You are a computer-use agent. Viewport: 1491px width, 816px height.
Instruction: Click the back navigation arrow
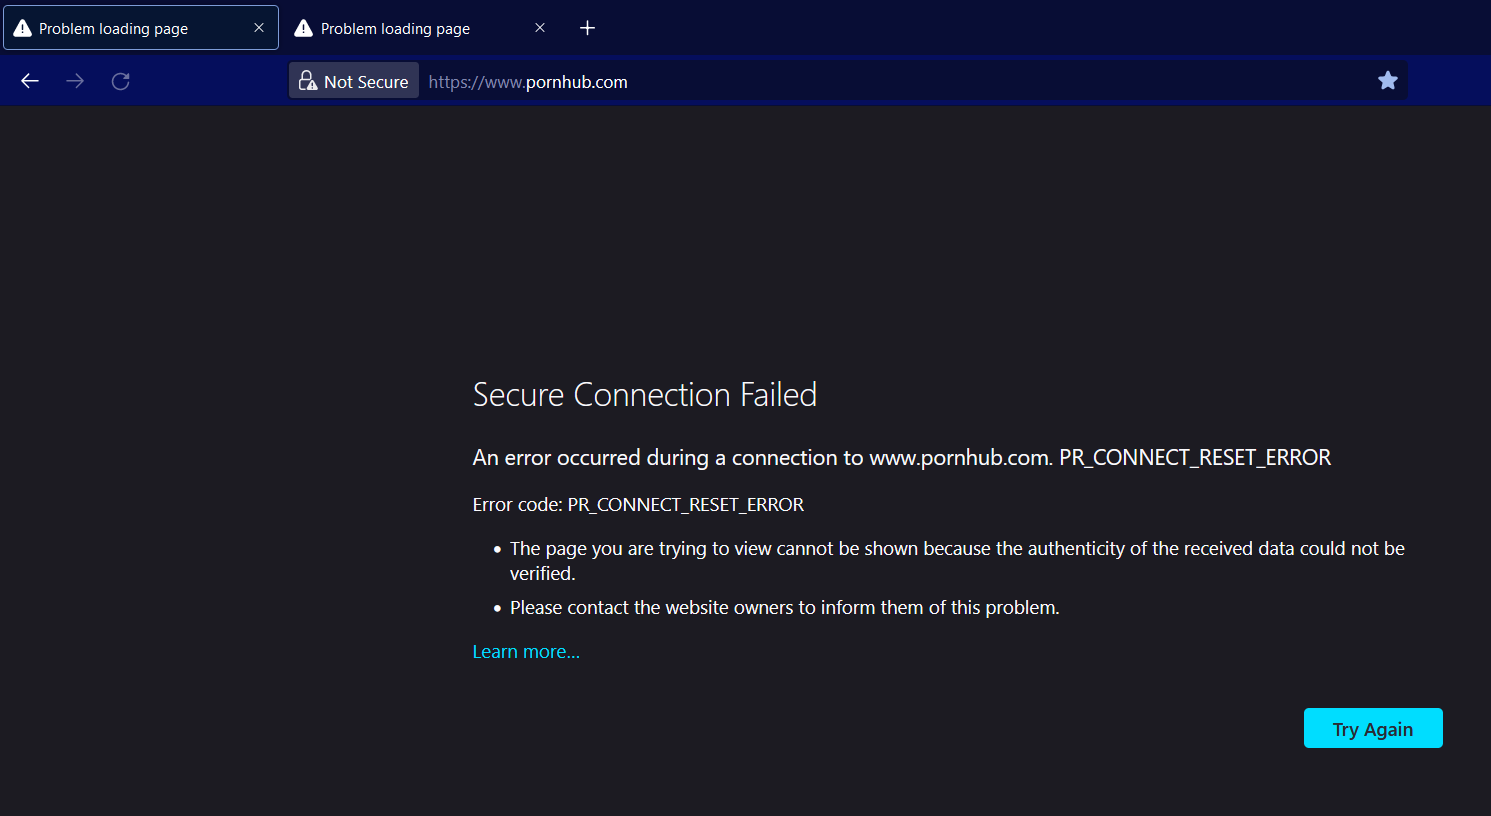tap(29, 81)
